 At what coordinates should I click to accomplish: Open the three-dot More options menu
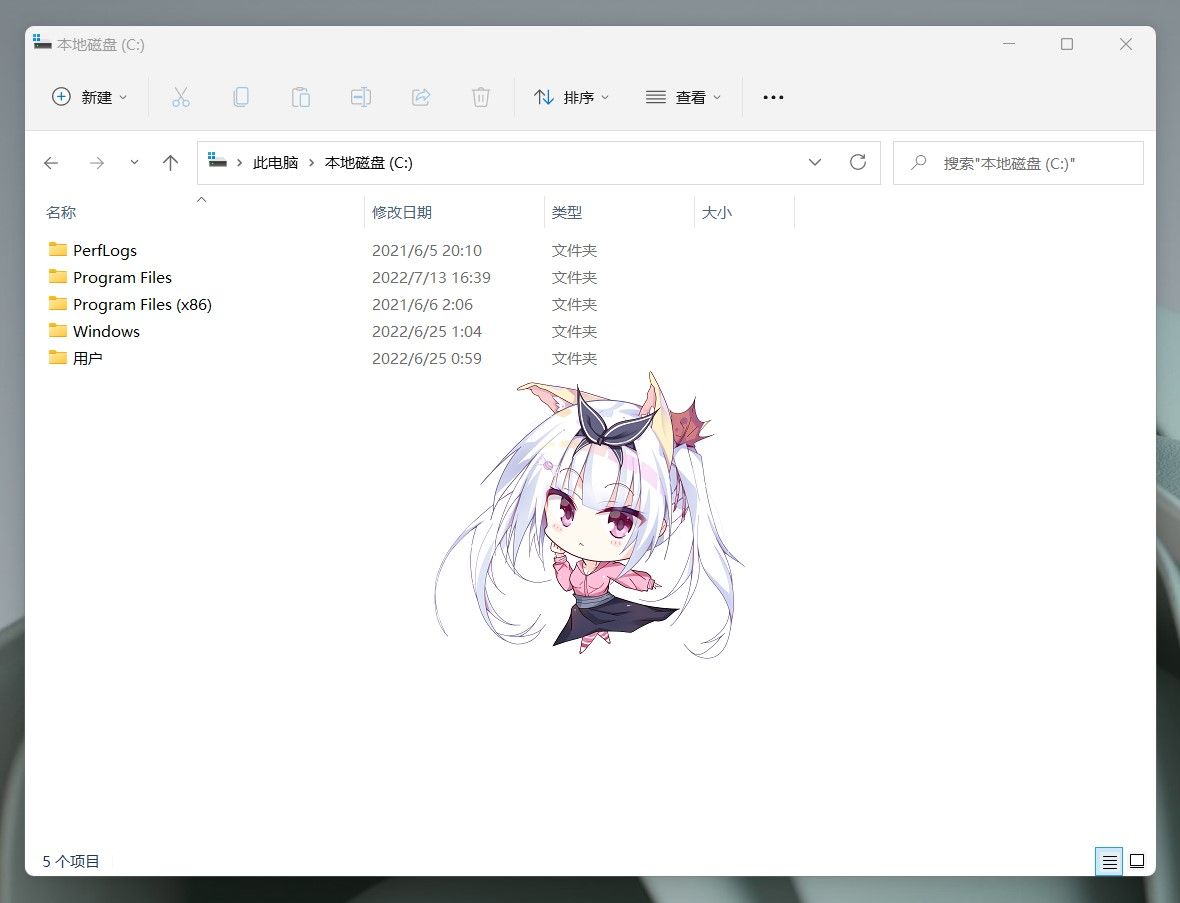click(x=773, y=97)
